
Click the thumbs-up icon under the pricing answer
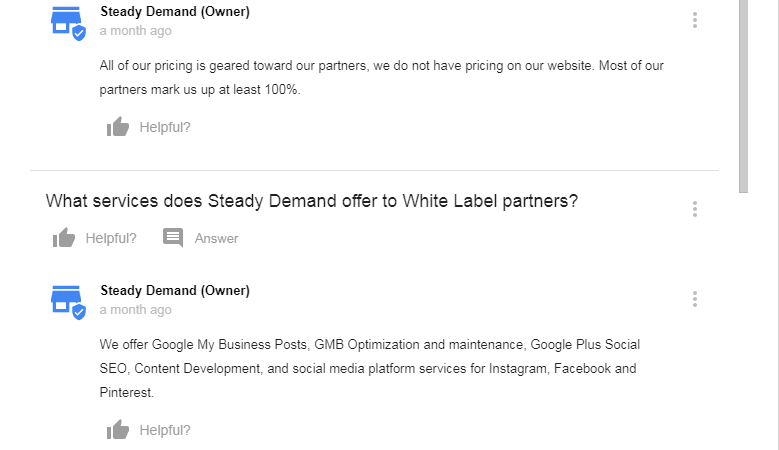coord(118,127)
